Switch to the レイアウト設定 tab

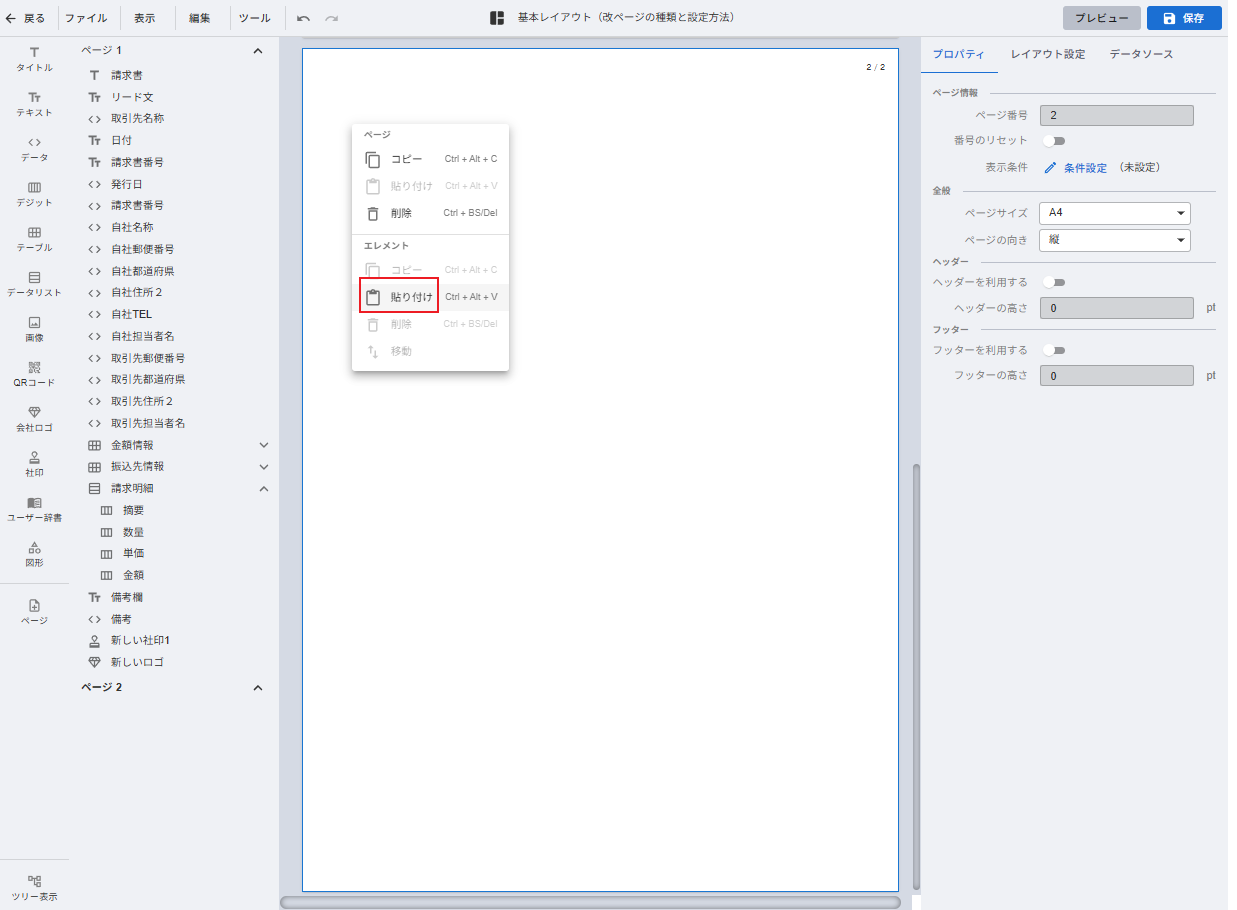point(1047,54)
